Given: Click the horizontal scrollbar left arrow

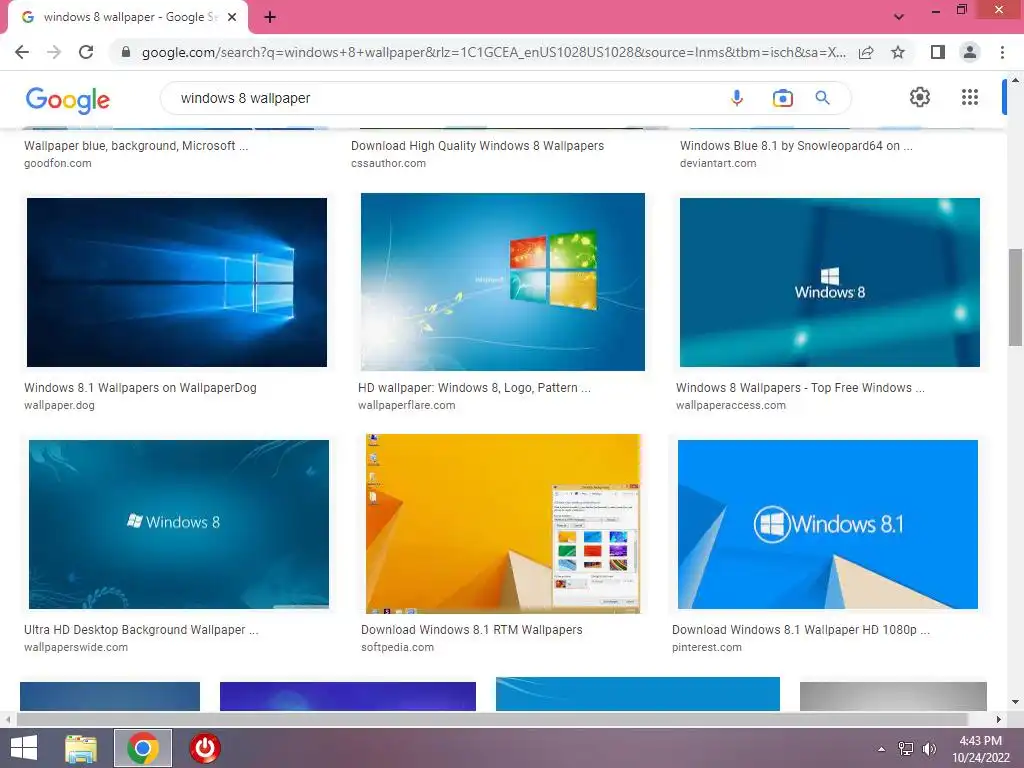Looking at the screenshot, I should click(8, 719).
